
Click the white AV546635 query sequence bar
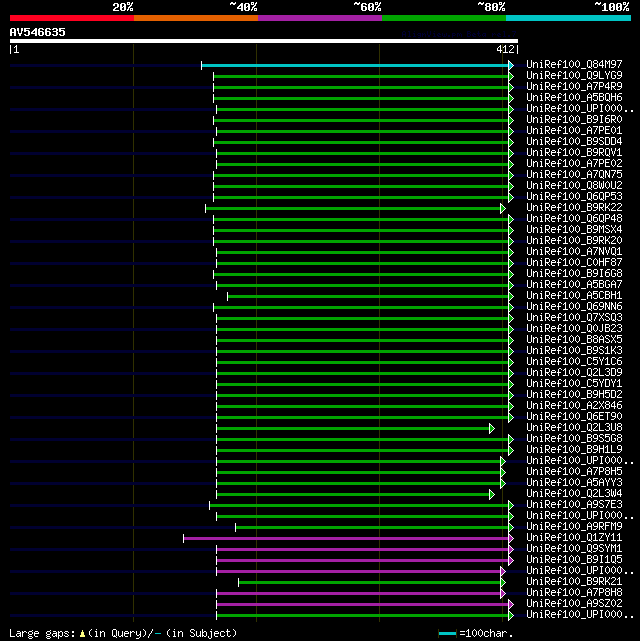[264, 41]
